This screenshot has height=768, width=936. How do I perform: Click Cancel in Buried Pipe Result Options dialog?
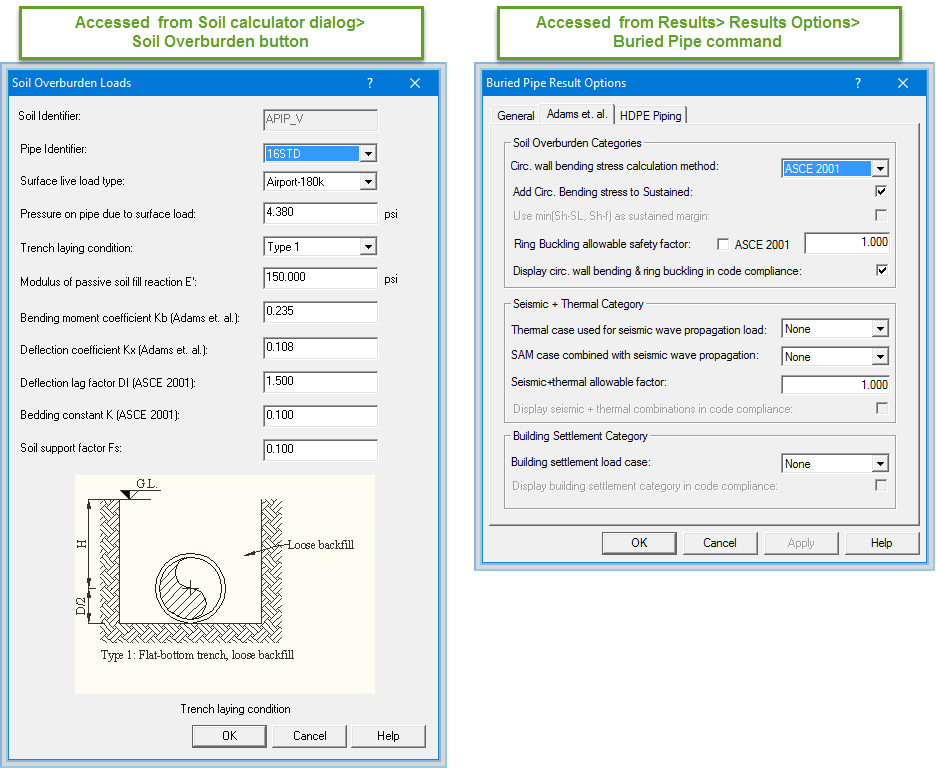[x=719, y=543]
